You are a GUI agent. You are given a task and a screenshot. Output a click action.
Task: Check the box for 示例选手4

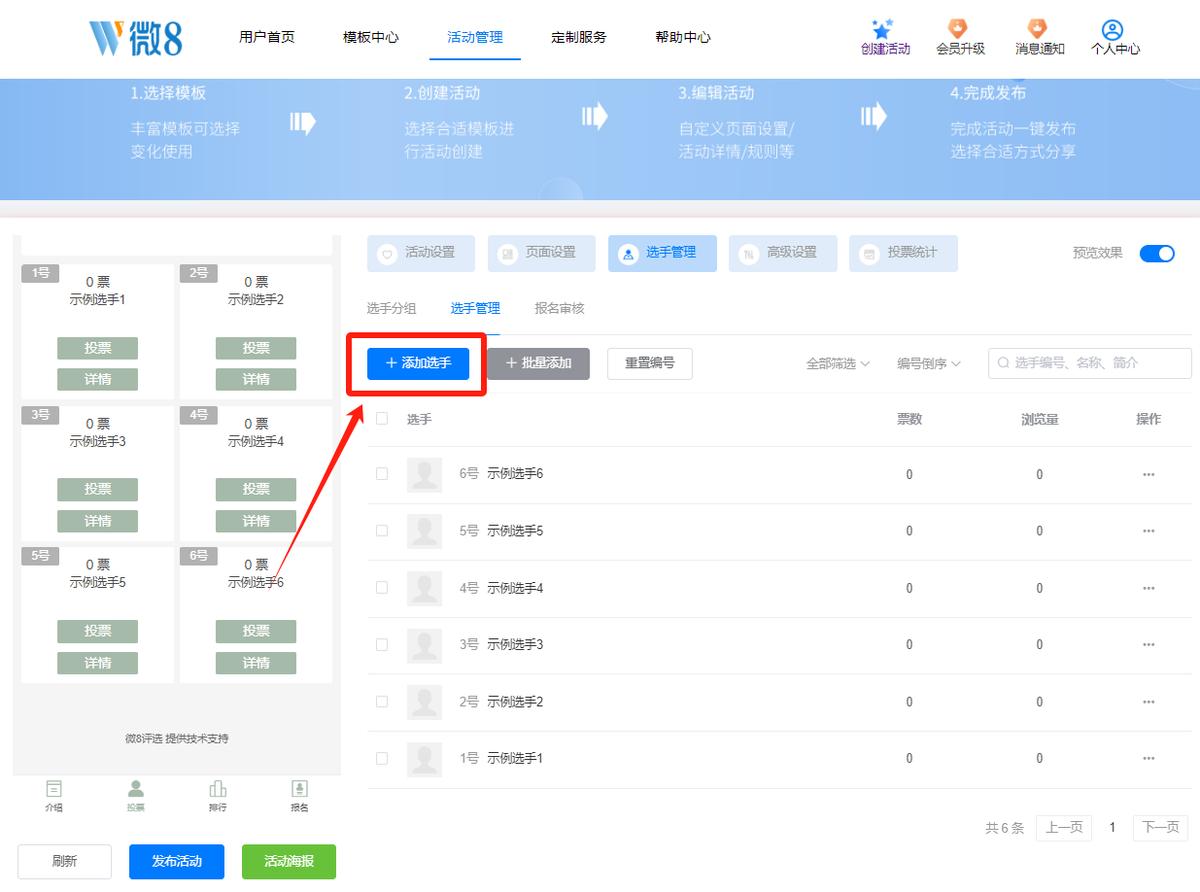click(x=382, y=588)
